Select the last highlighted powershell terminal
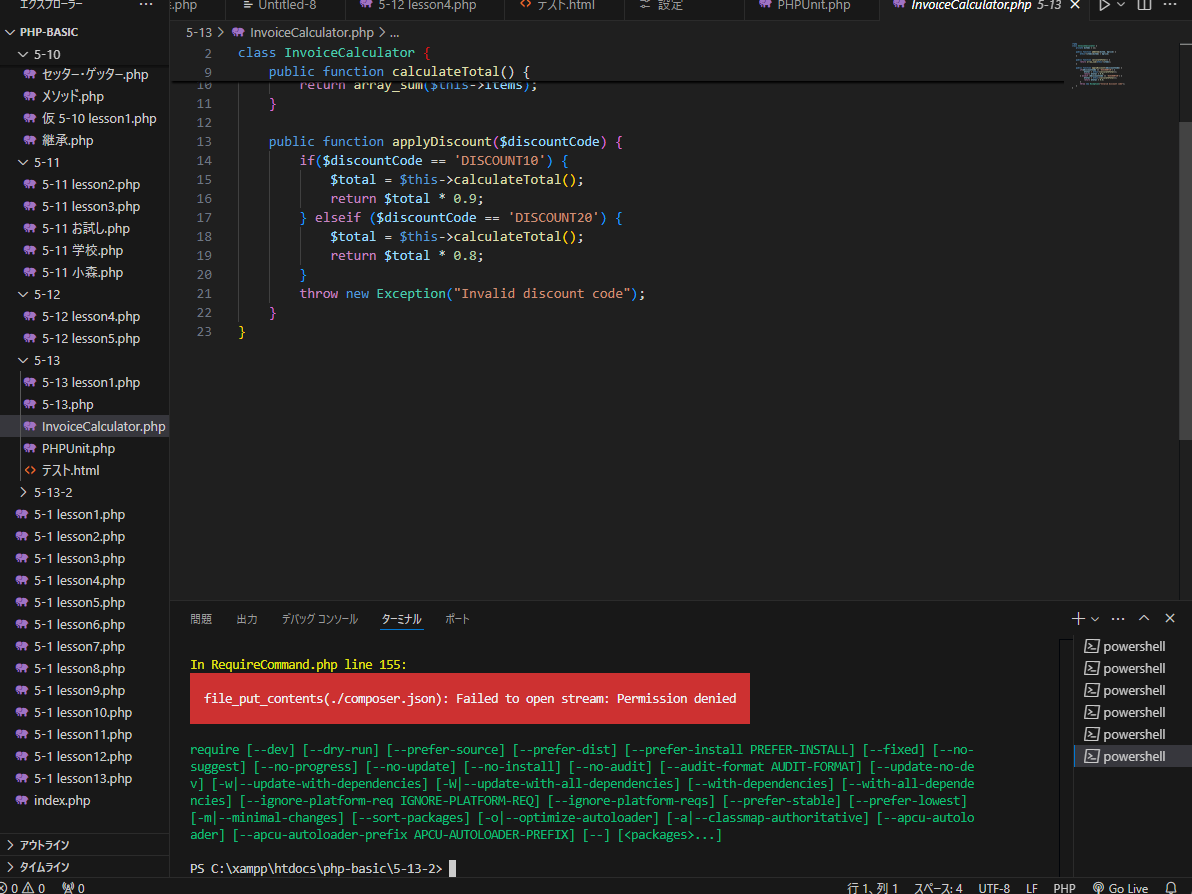This screenshot has height=894, width=1192. tap(1132, 756)
